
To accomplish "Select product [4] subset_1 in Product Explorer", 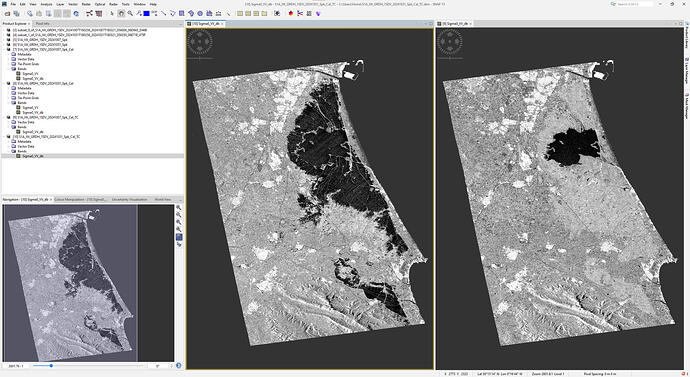I will pos(79,35).
